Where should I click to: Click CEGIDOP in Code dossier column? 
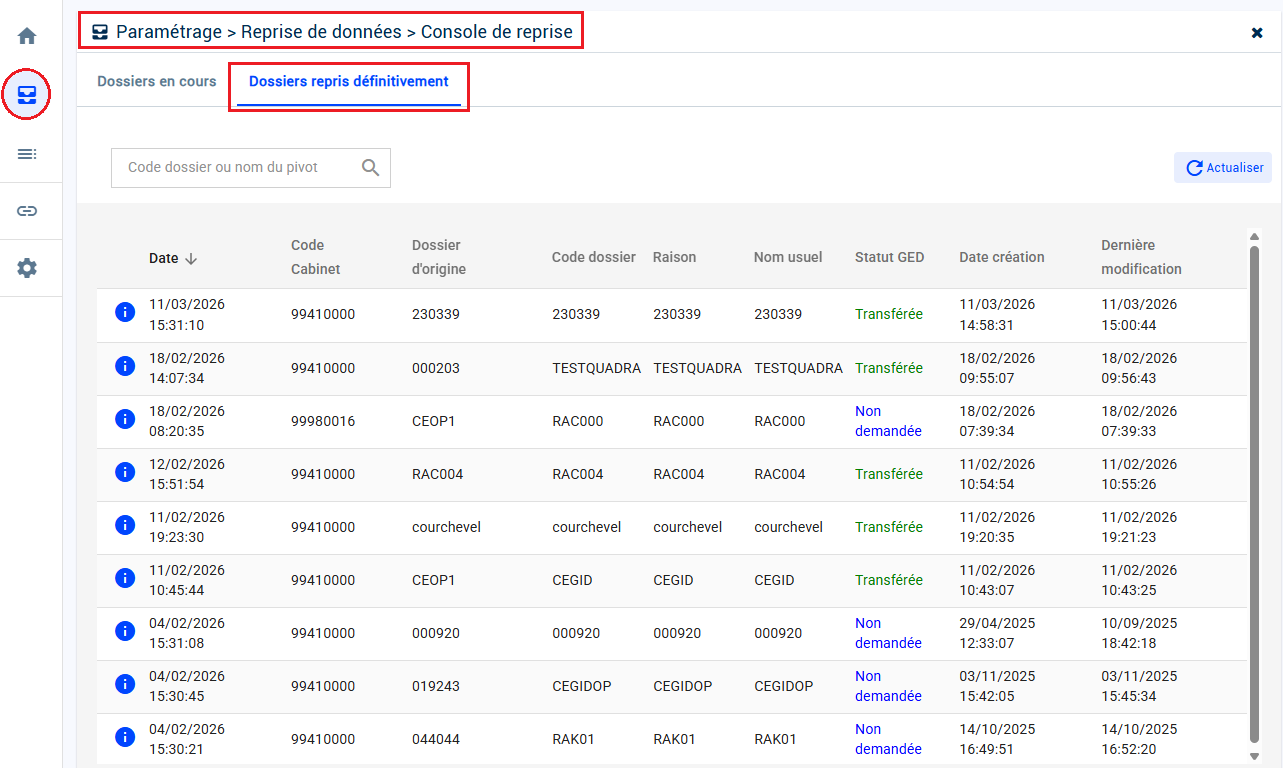pyautogui.click(x=582, y=686)
